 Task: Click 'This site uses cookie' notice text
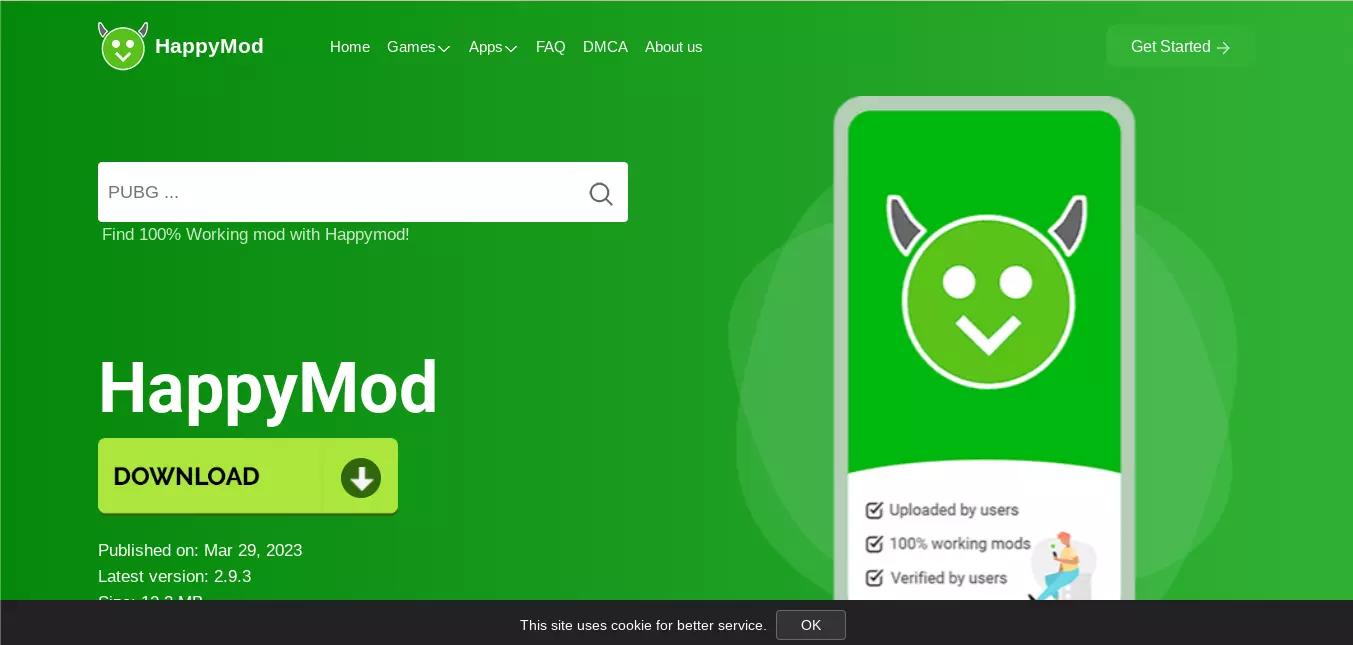[643, 625]
